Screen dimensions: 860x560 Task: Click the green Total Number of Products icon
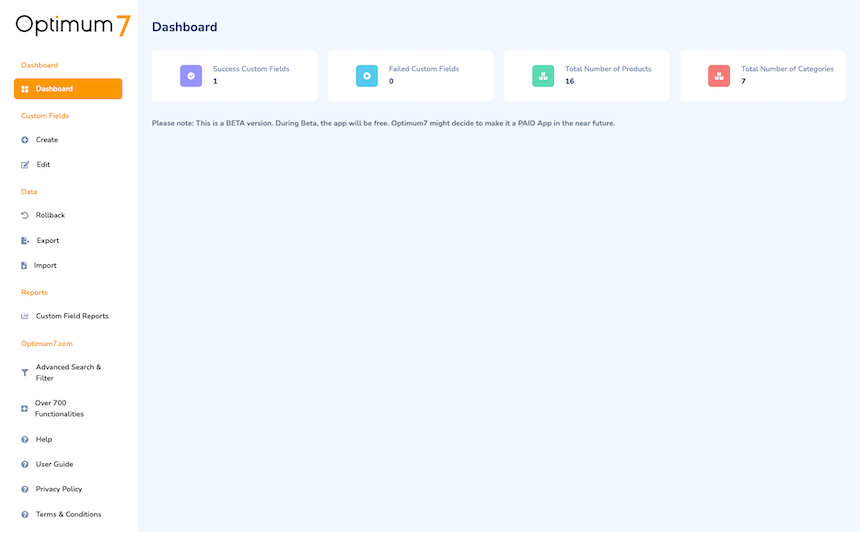click(543, 76)
